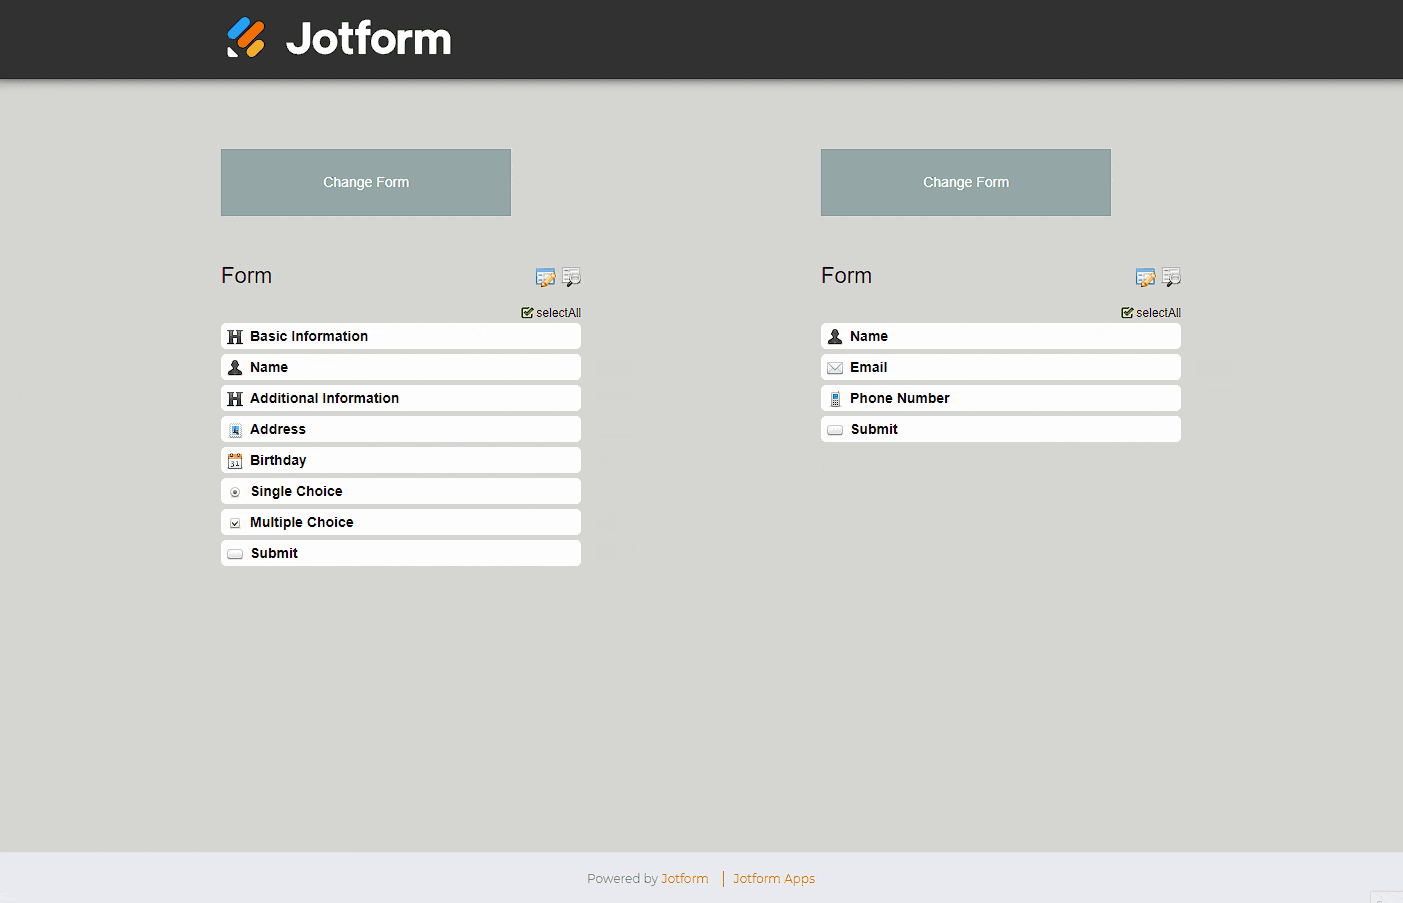Image resolution: width=1403 pixels, height=903 pixels.
Task: Click the phone icon on the Phone Number field
Action: [x=835, y=398]
